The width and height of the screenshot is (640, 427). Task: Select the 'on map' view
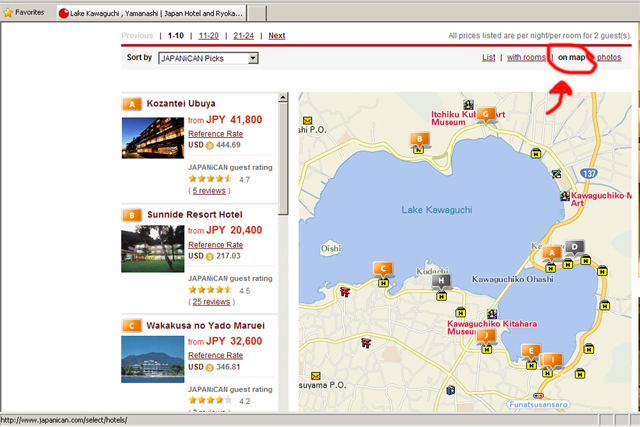(x=571, y=58)
